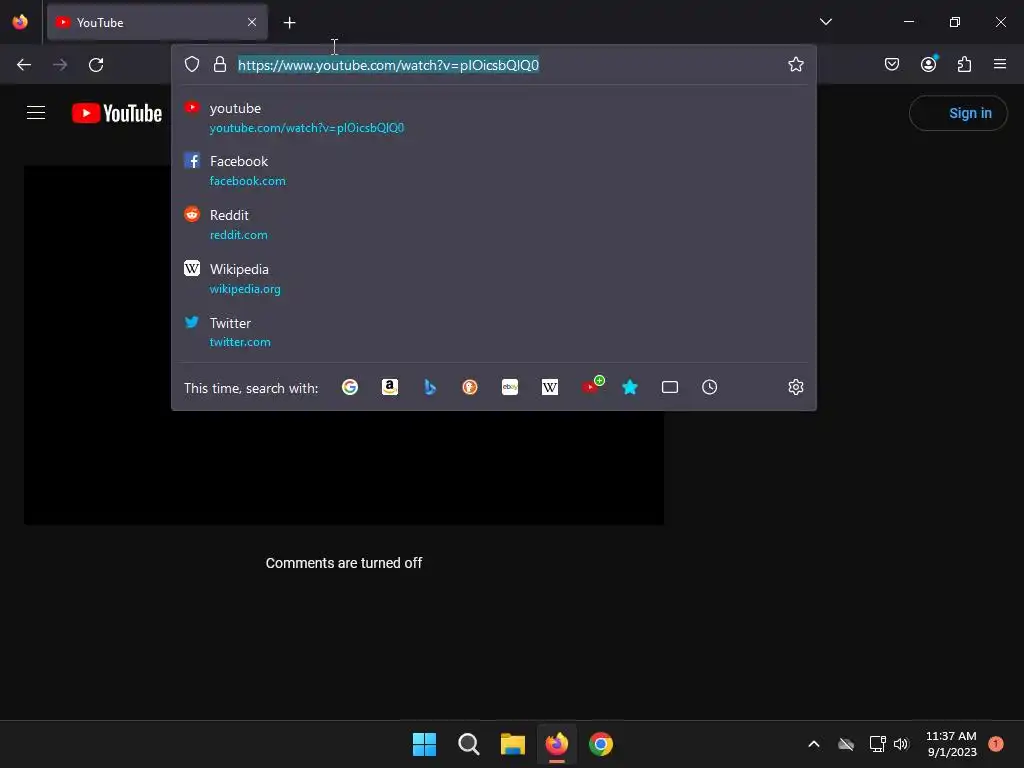The image size is (1024, 768).
Task: Search bookmarks with star icon
Action: (630, 387)
